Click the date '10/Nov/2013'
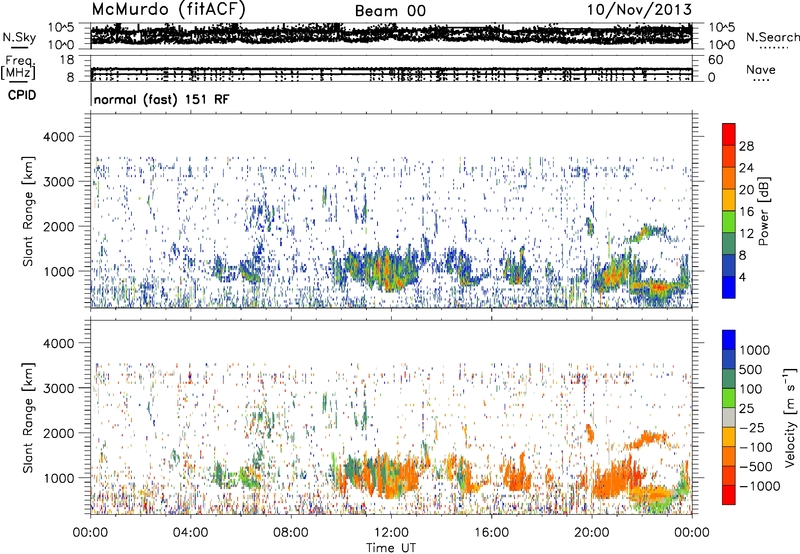 coord(640,10)
